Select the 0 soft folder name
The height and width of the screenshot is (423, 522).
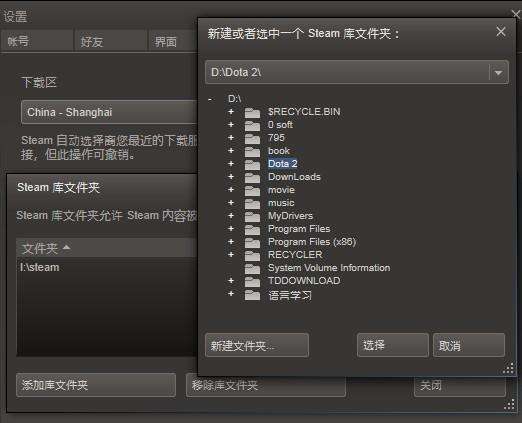[280, 125]
